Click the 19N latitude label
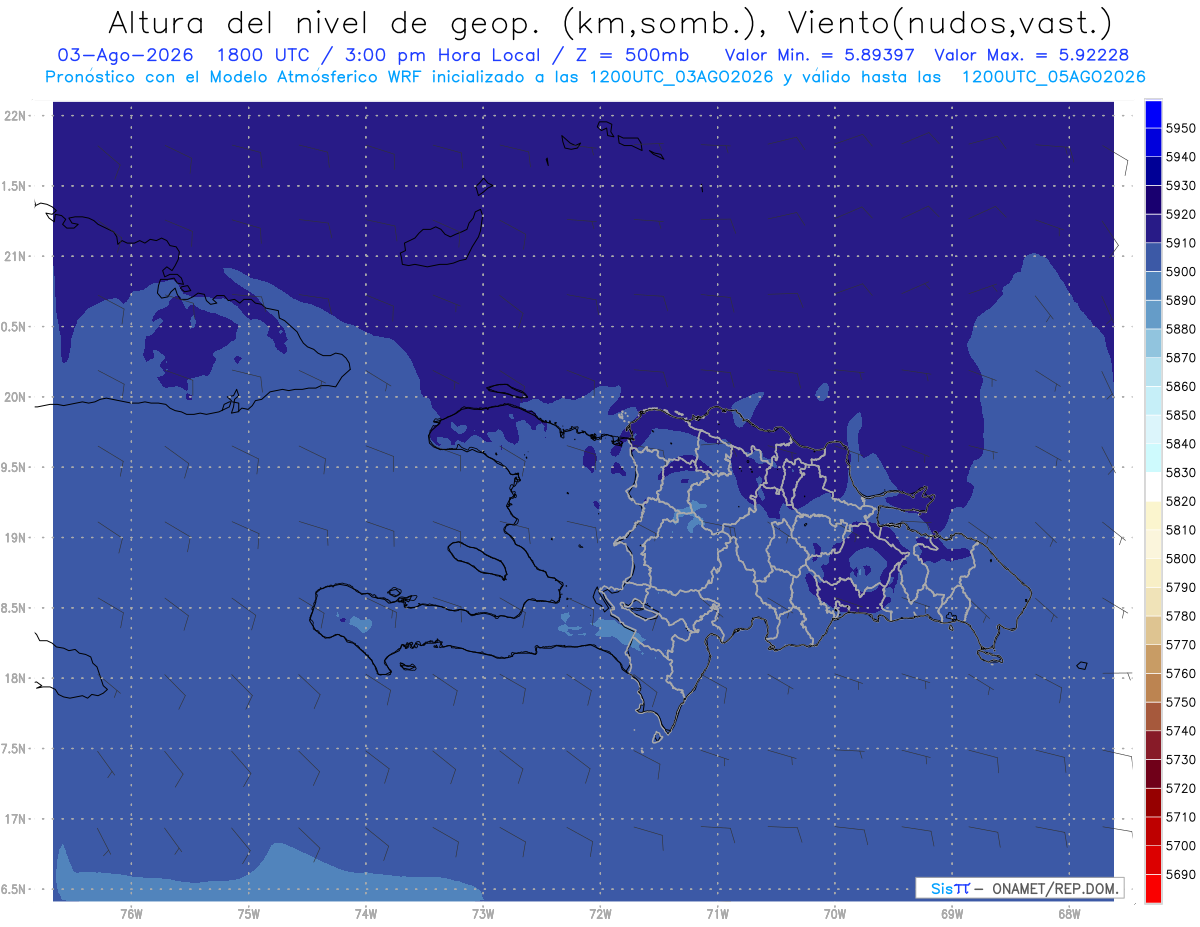This screenshot has height=927, width=1200. (x=16, y=538)
